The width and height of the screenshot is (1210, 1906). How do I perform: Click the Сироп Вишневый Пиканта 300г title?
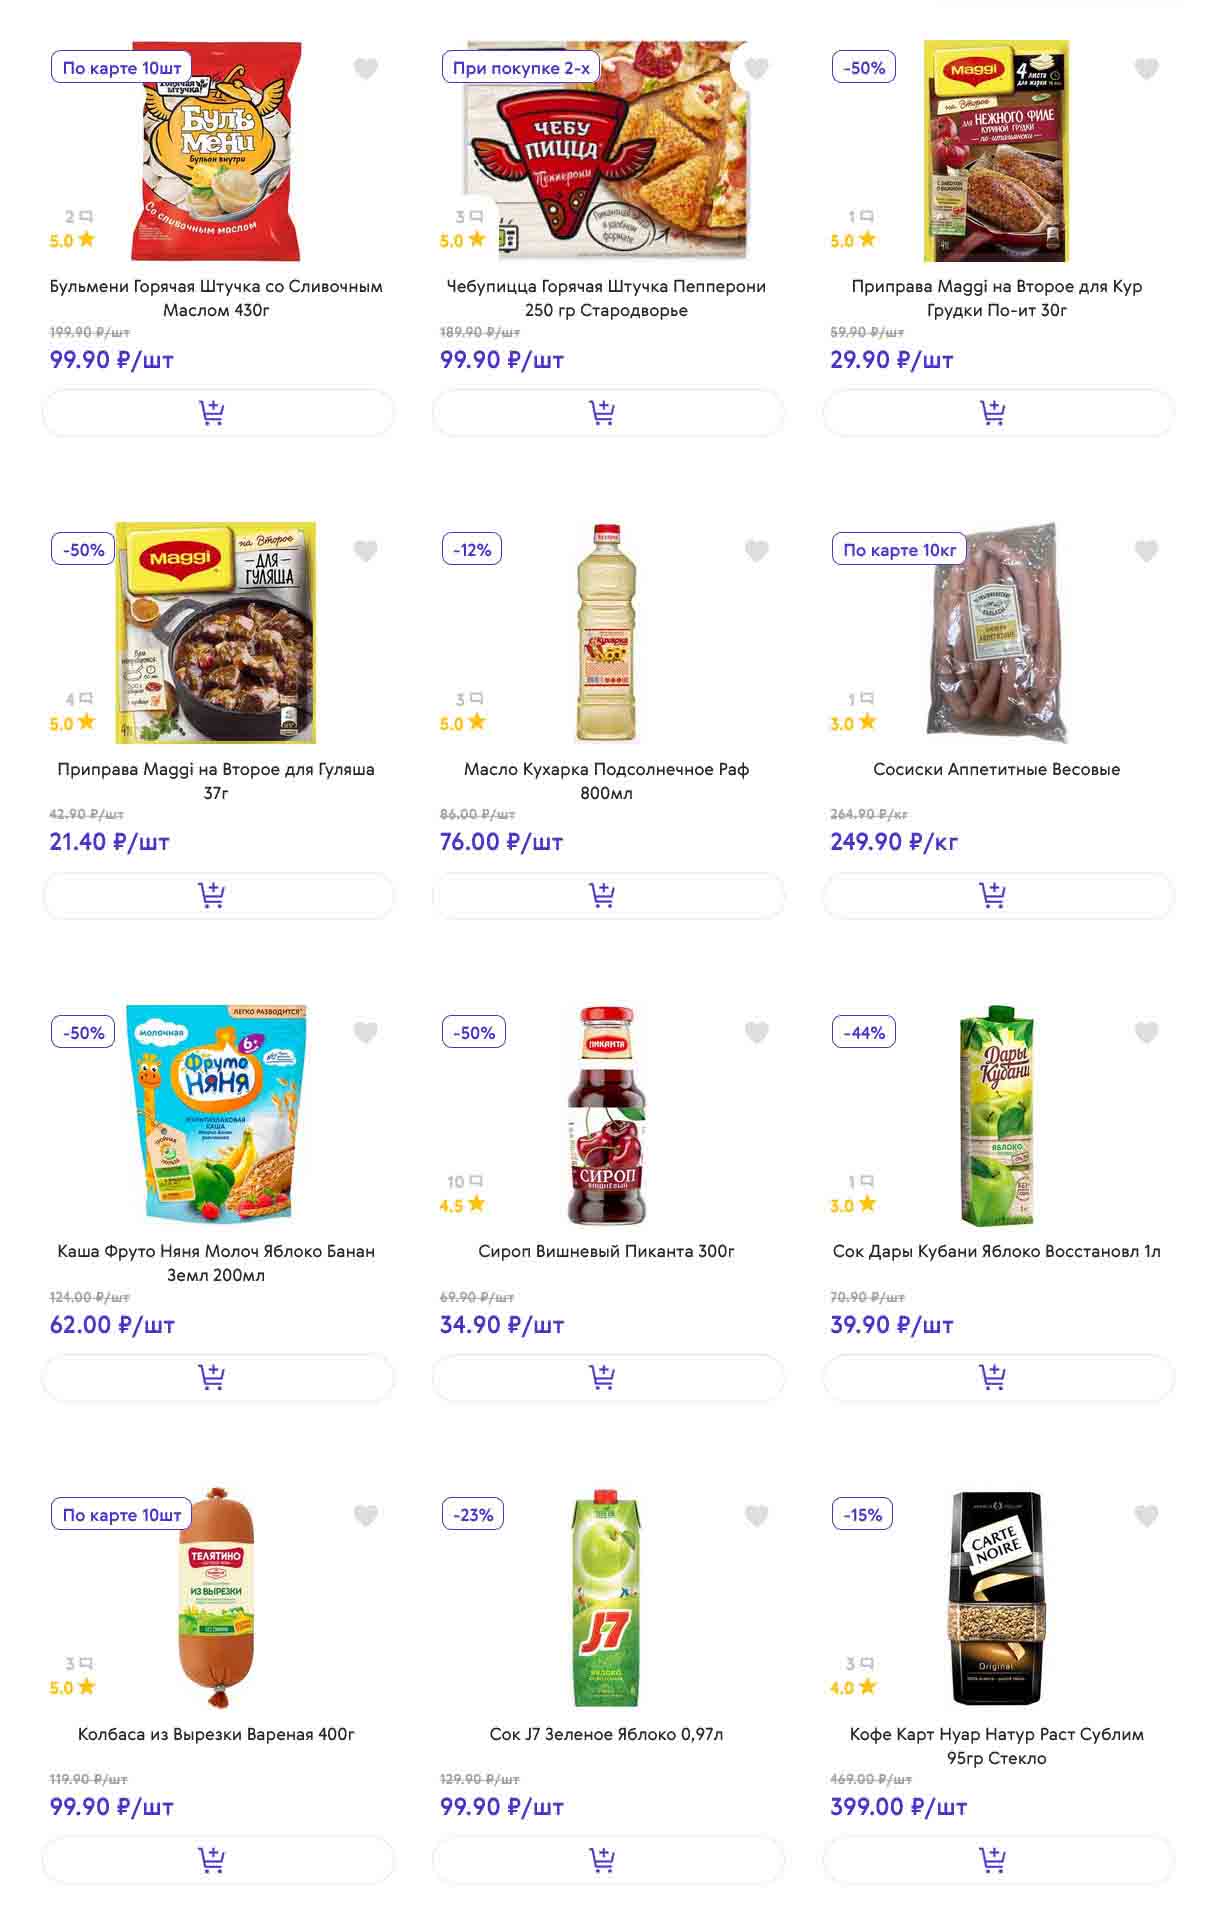click(x=606, y=1251)
